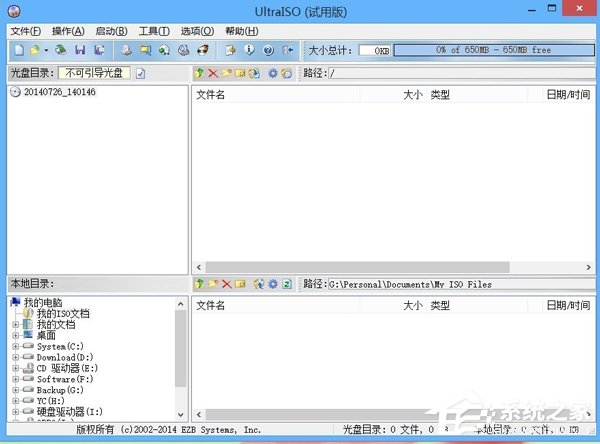Expand the 我的文档 tree node
Screen dimensions: 600x444
(14, 324)
